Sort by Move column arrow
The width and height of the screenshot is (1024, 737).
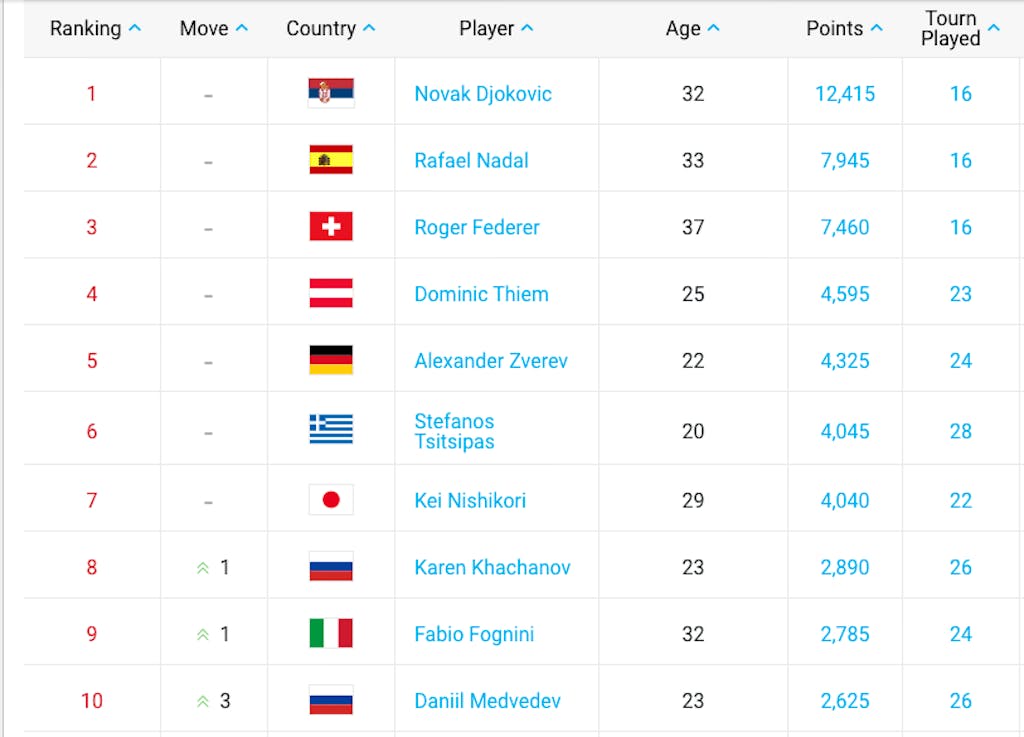(242, 28)
